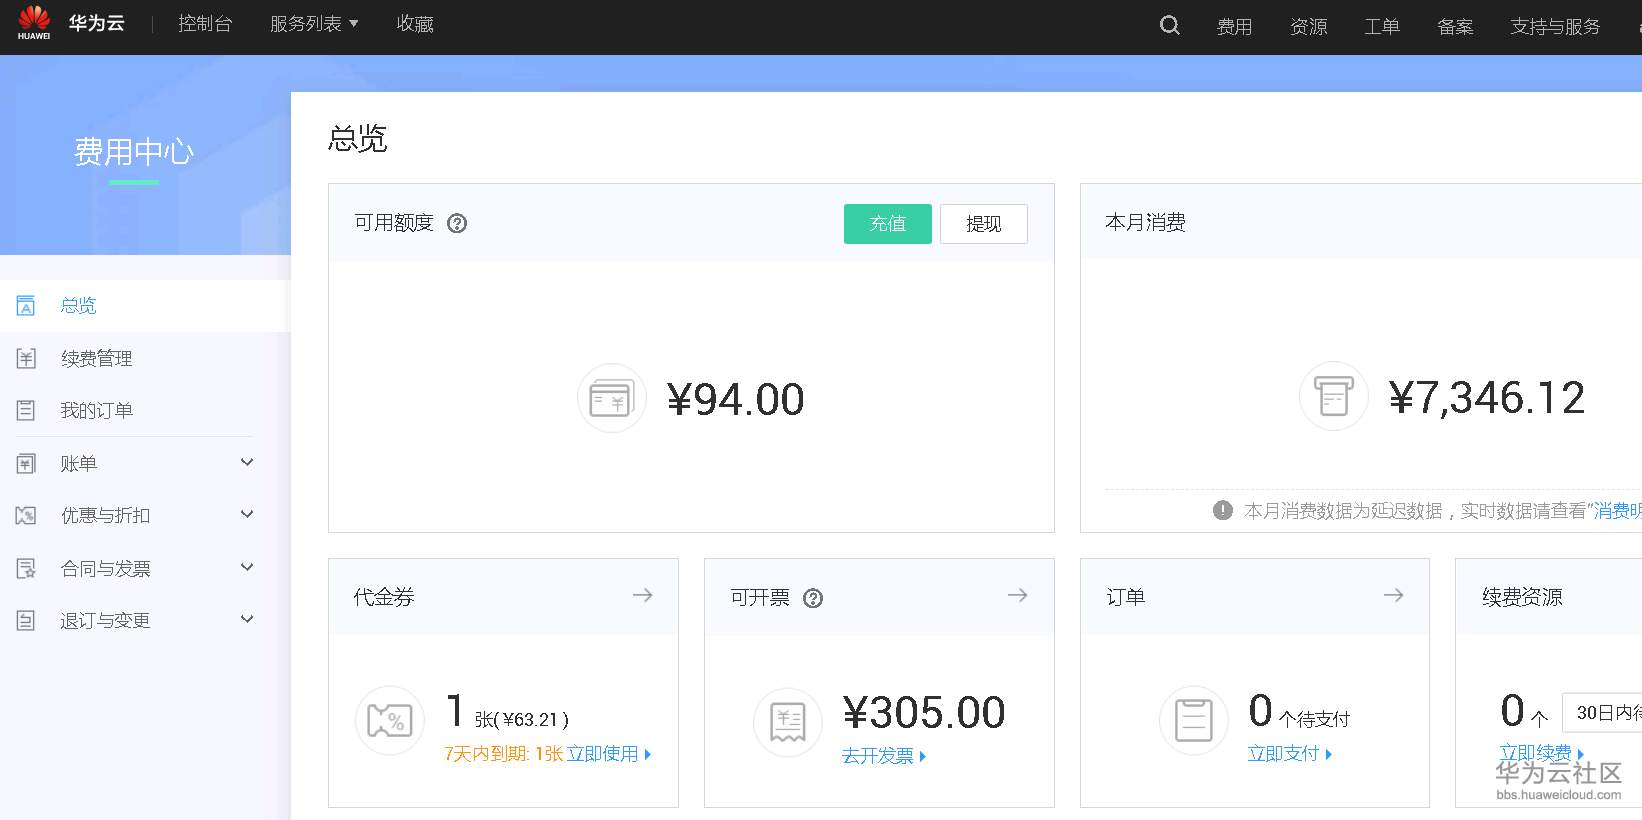Click the help icon beside 可开票
This screenshot has height=820, width=1642.
click(x=813, y=598)
